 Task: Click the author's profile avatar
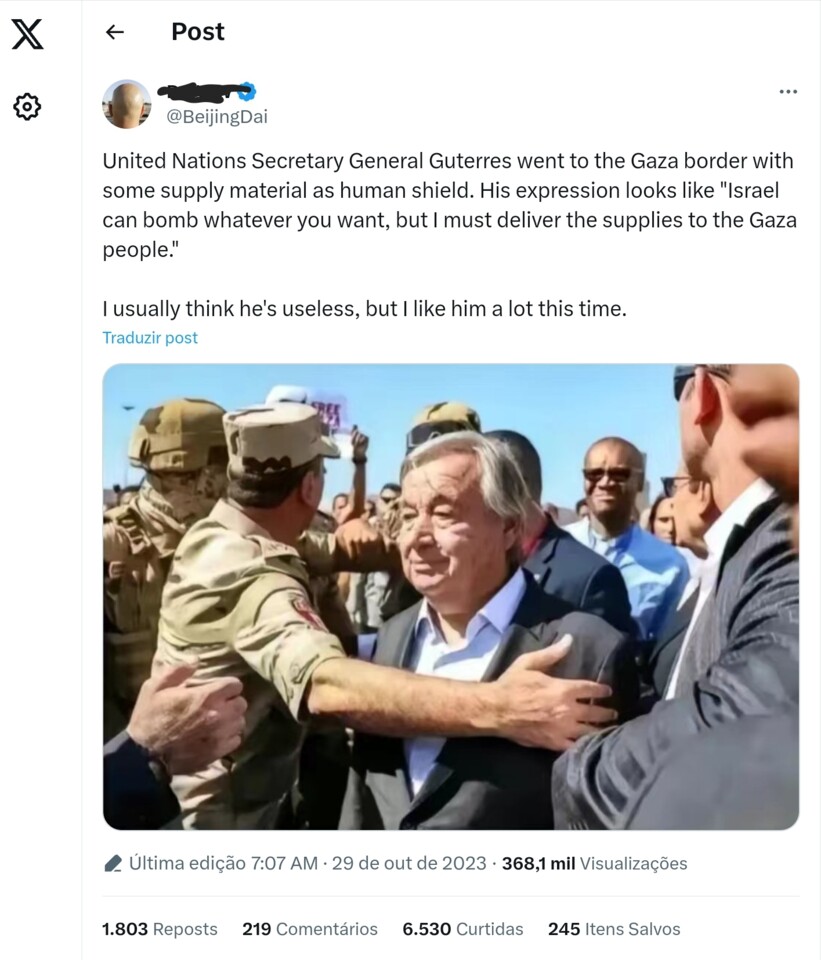(x=126, y=104)
